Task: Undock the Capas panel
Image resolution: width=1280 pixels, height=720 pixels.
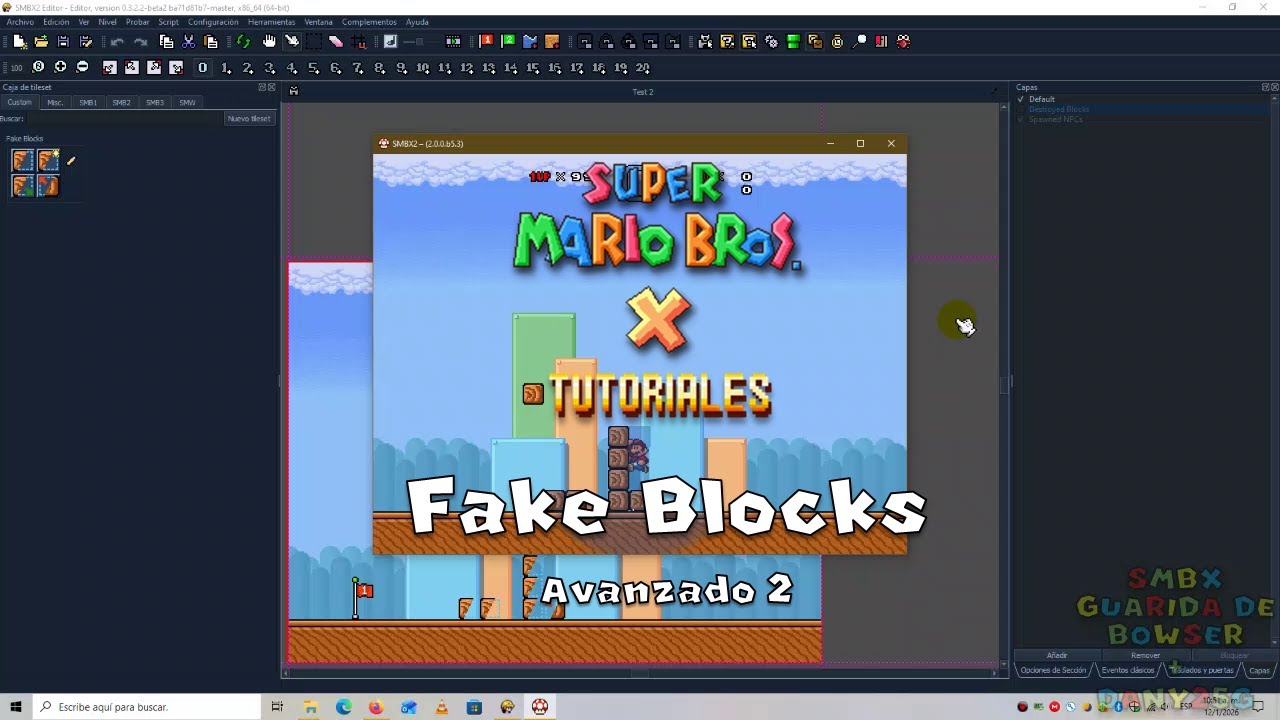Action: [x=1265, y=87]
